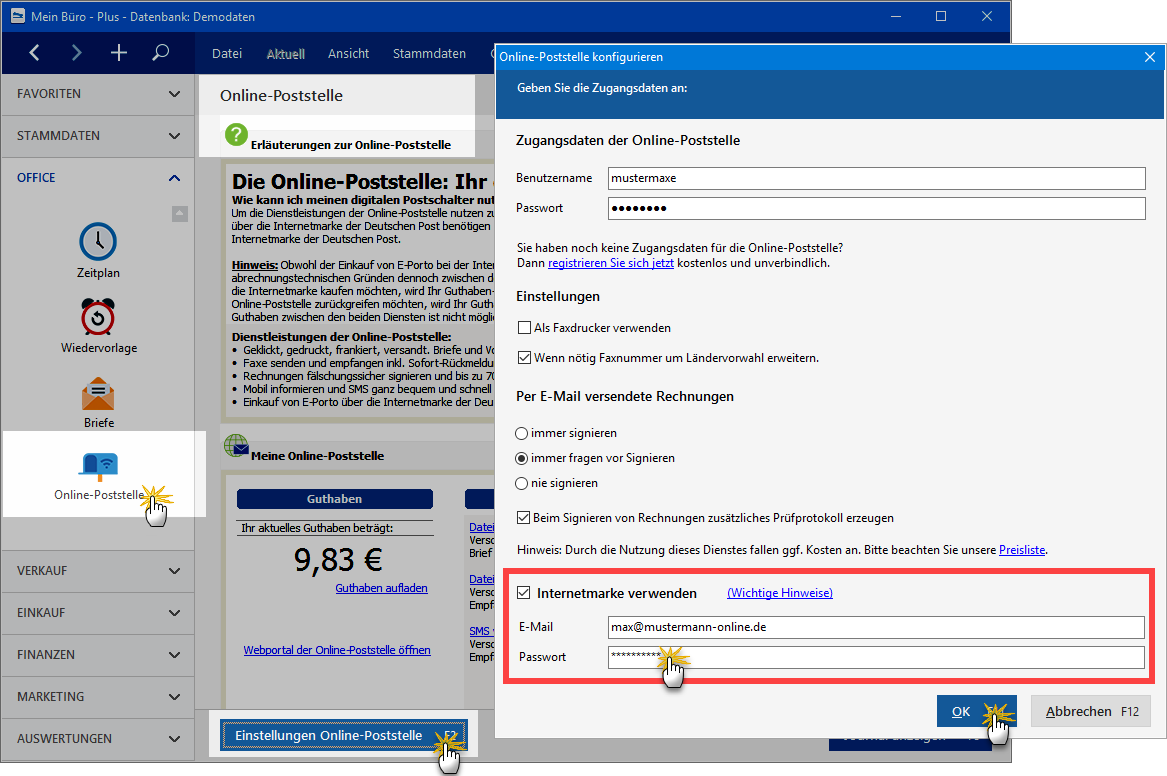The height and width of the screenshot is (776, 1167).
Task: Close the Online-Poststelle konfigurieren dialog
Action: point(1150,57)
